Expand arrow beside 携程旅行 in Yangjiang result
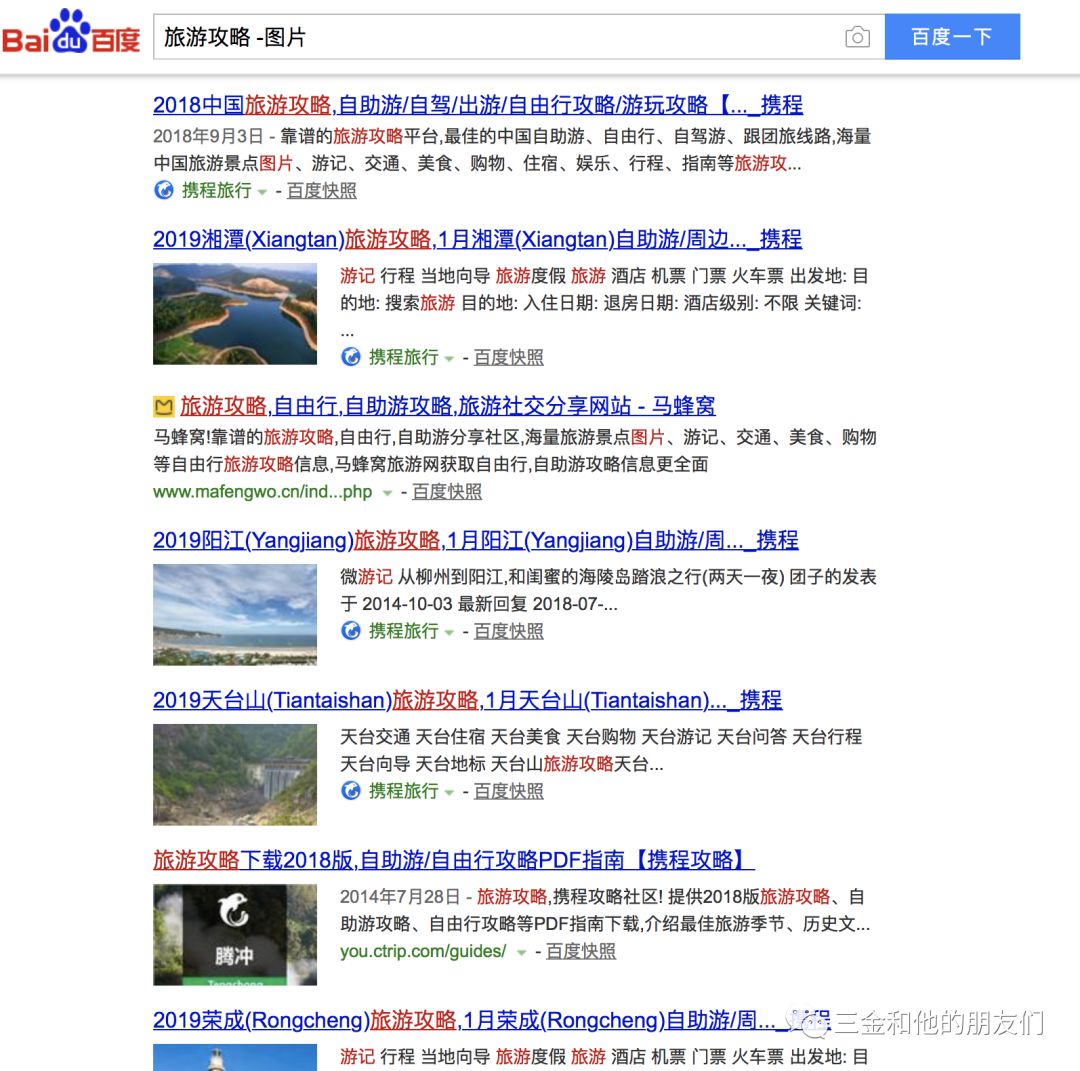 click(449, 633)
